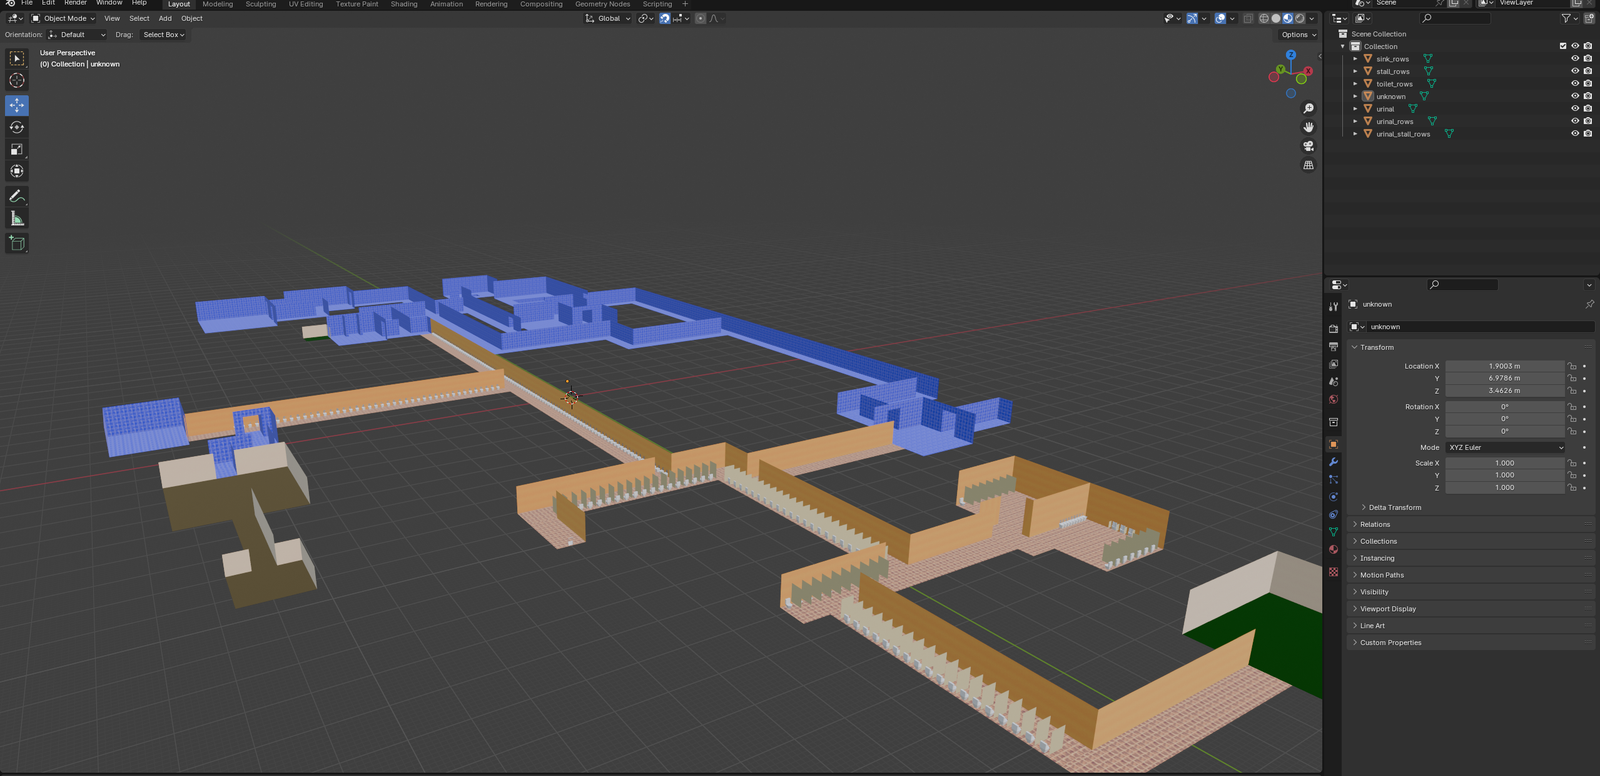Click the Add Cube tool
1600x776 pixels.
coord(17,243)
